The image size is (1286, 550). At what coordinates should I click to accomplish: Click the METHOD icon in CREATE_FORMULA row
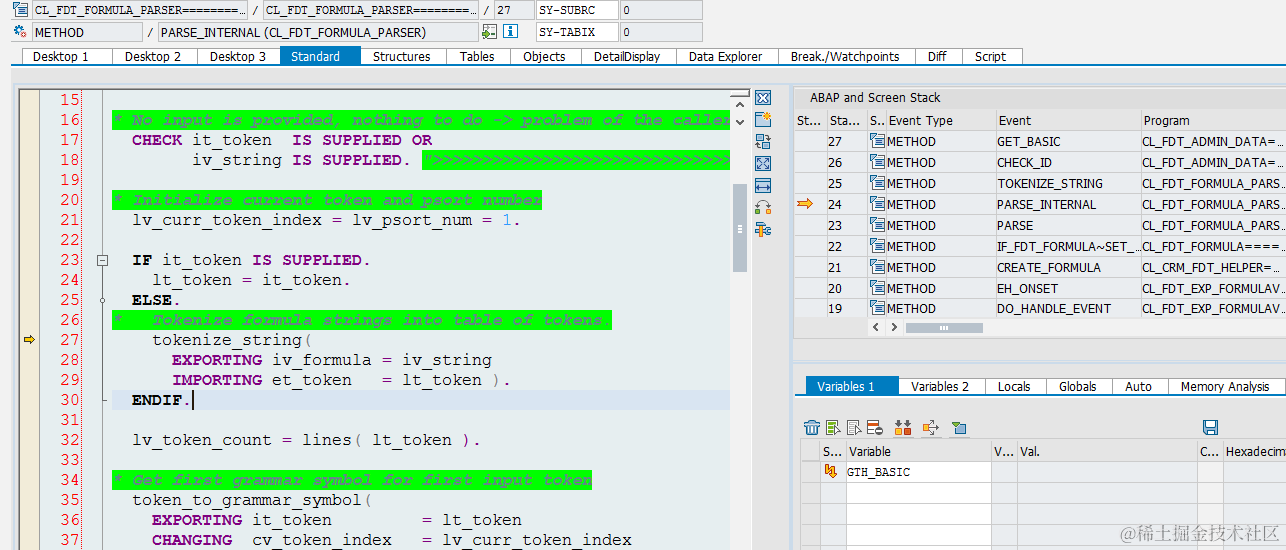tap(877, 267)
